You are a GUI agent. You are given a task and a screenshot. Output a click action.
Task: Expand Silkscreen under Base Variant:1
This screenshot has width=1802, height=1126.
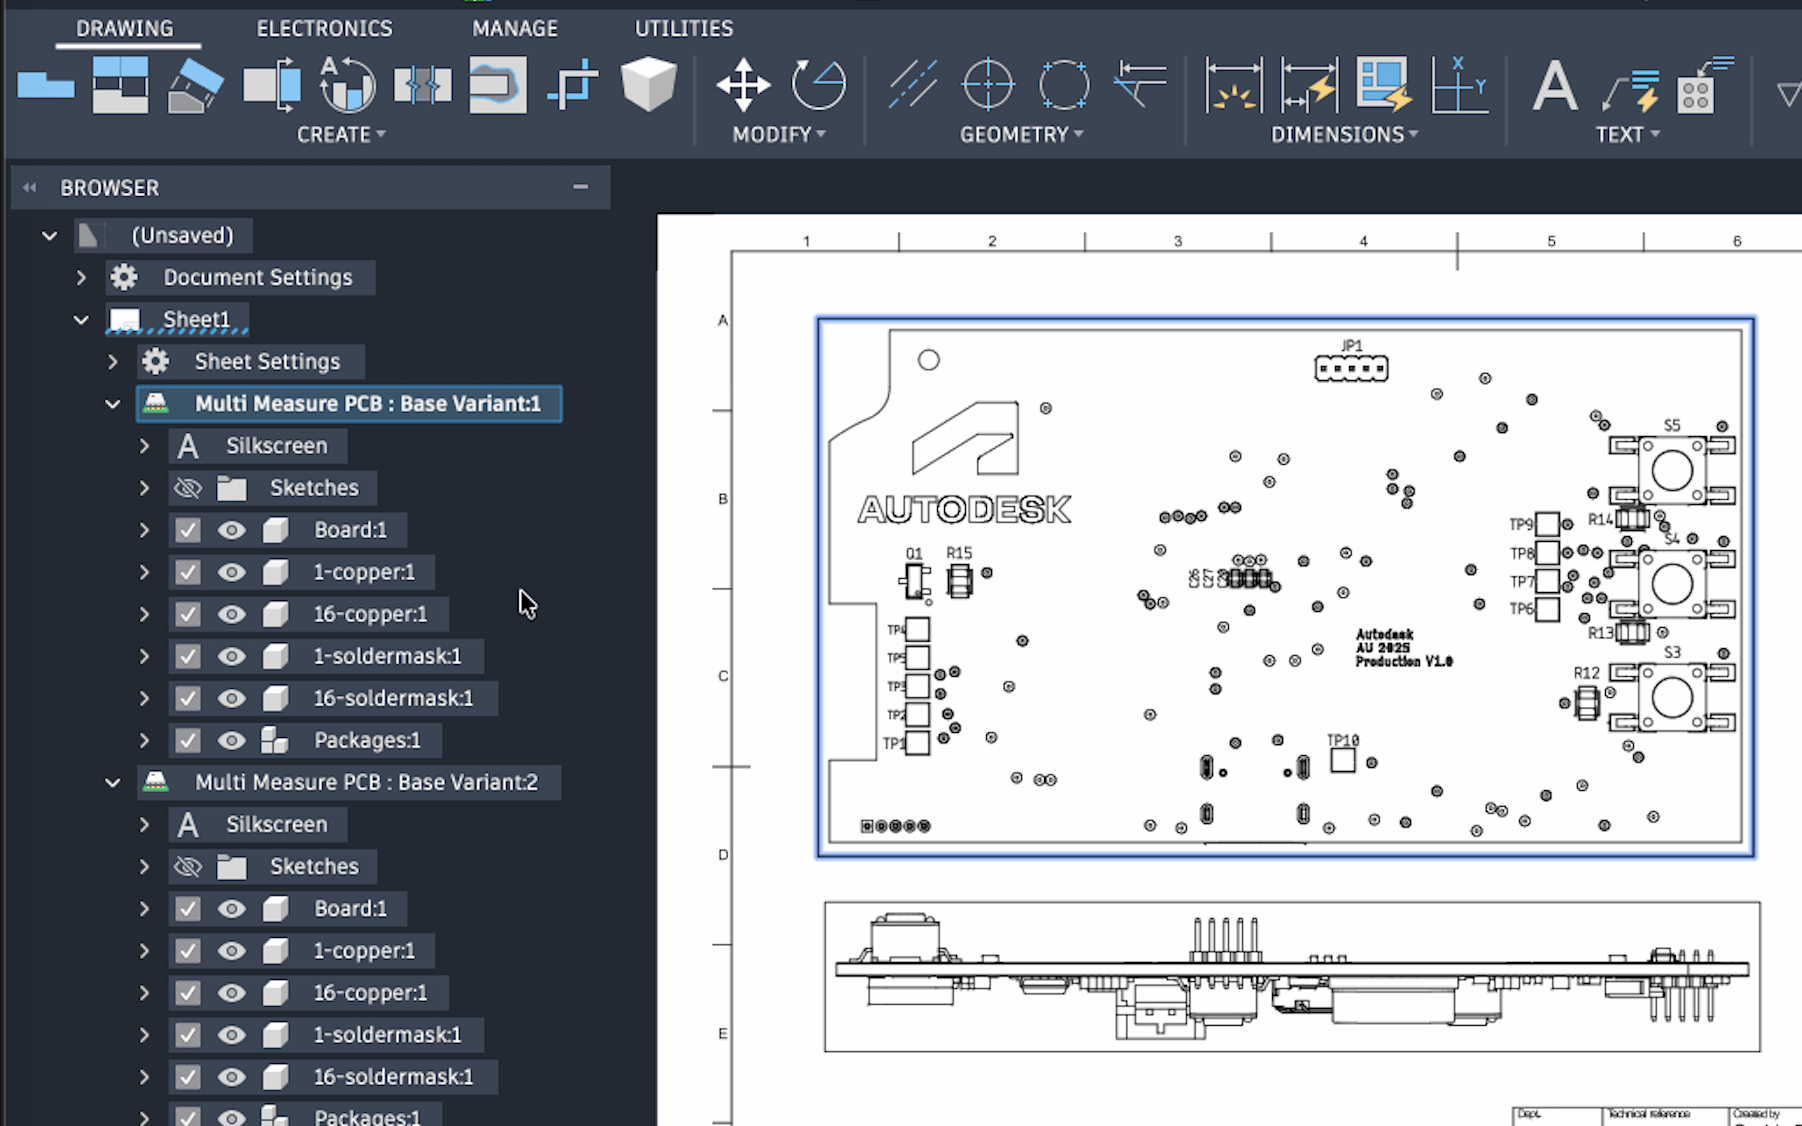coord(144,446)
